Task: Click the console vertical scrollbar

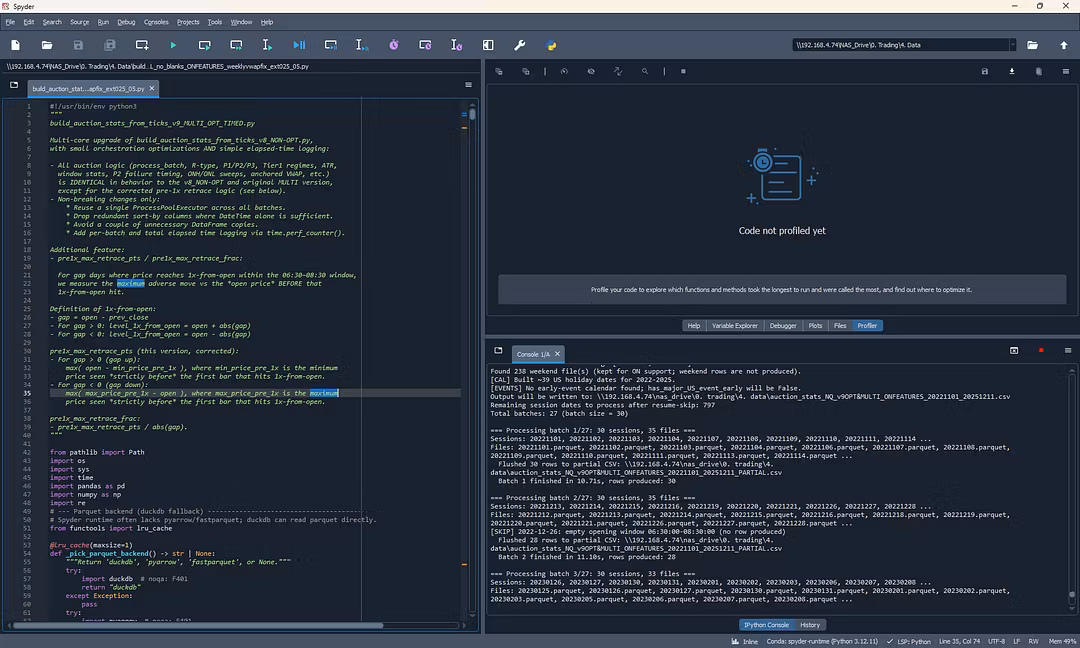Action: pyautogui.click(x=1074, y=480)
